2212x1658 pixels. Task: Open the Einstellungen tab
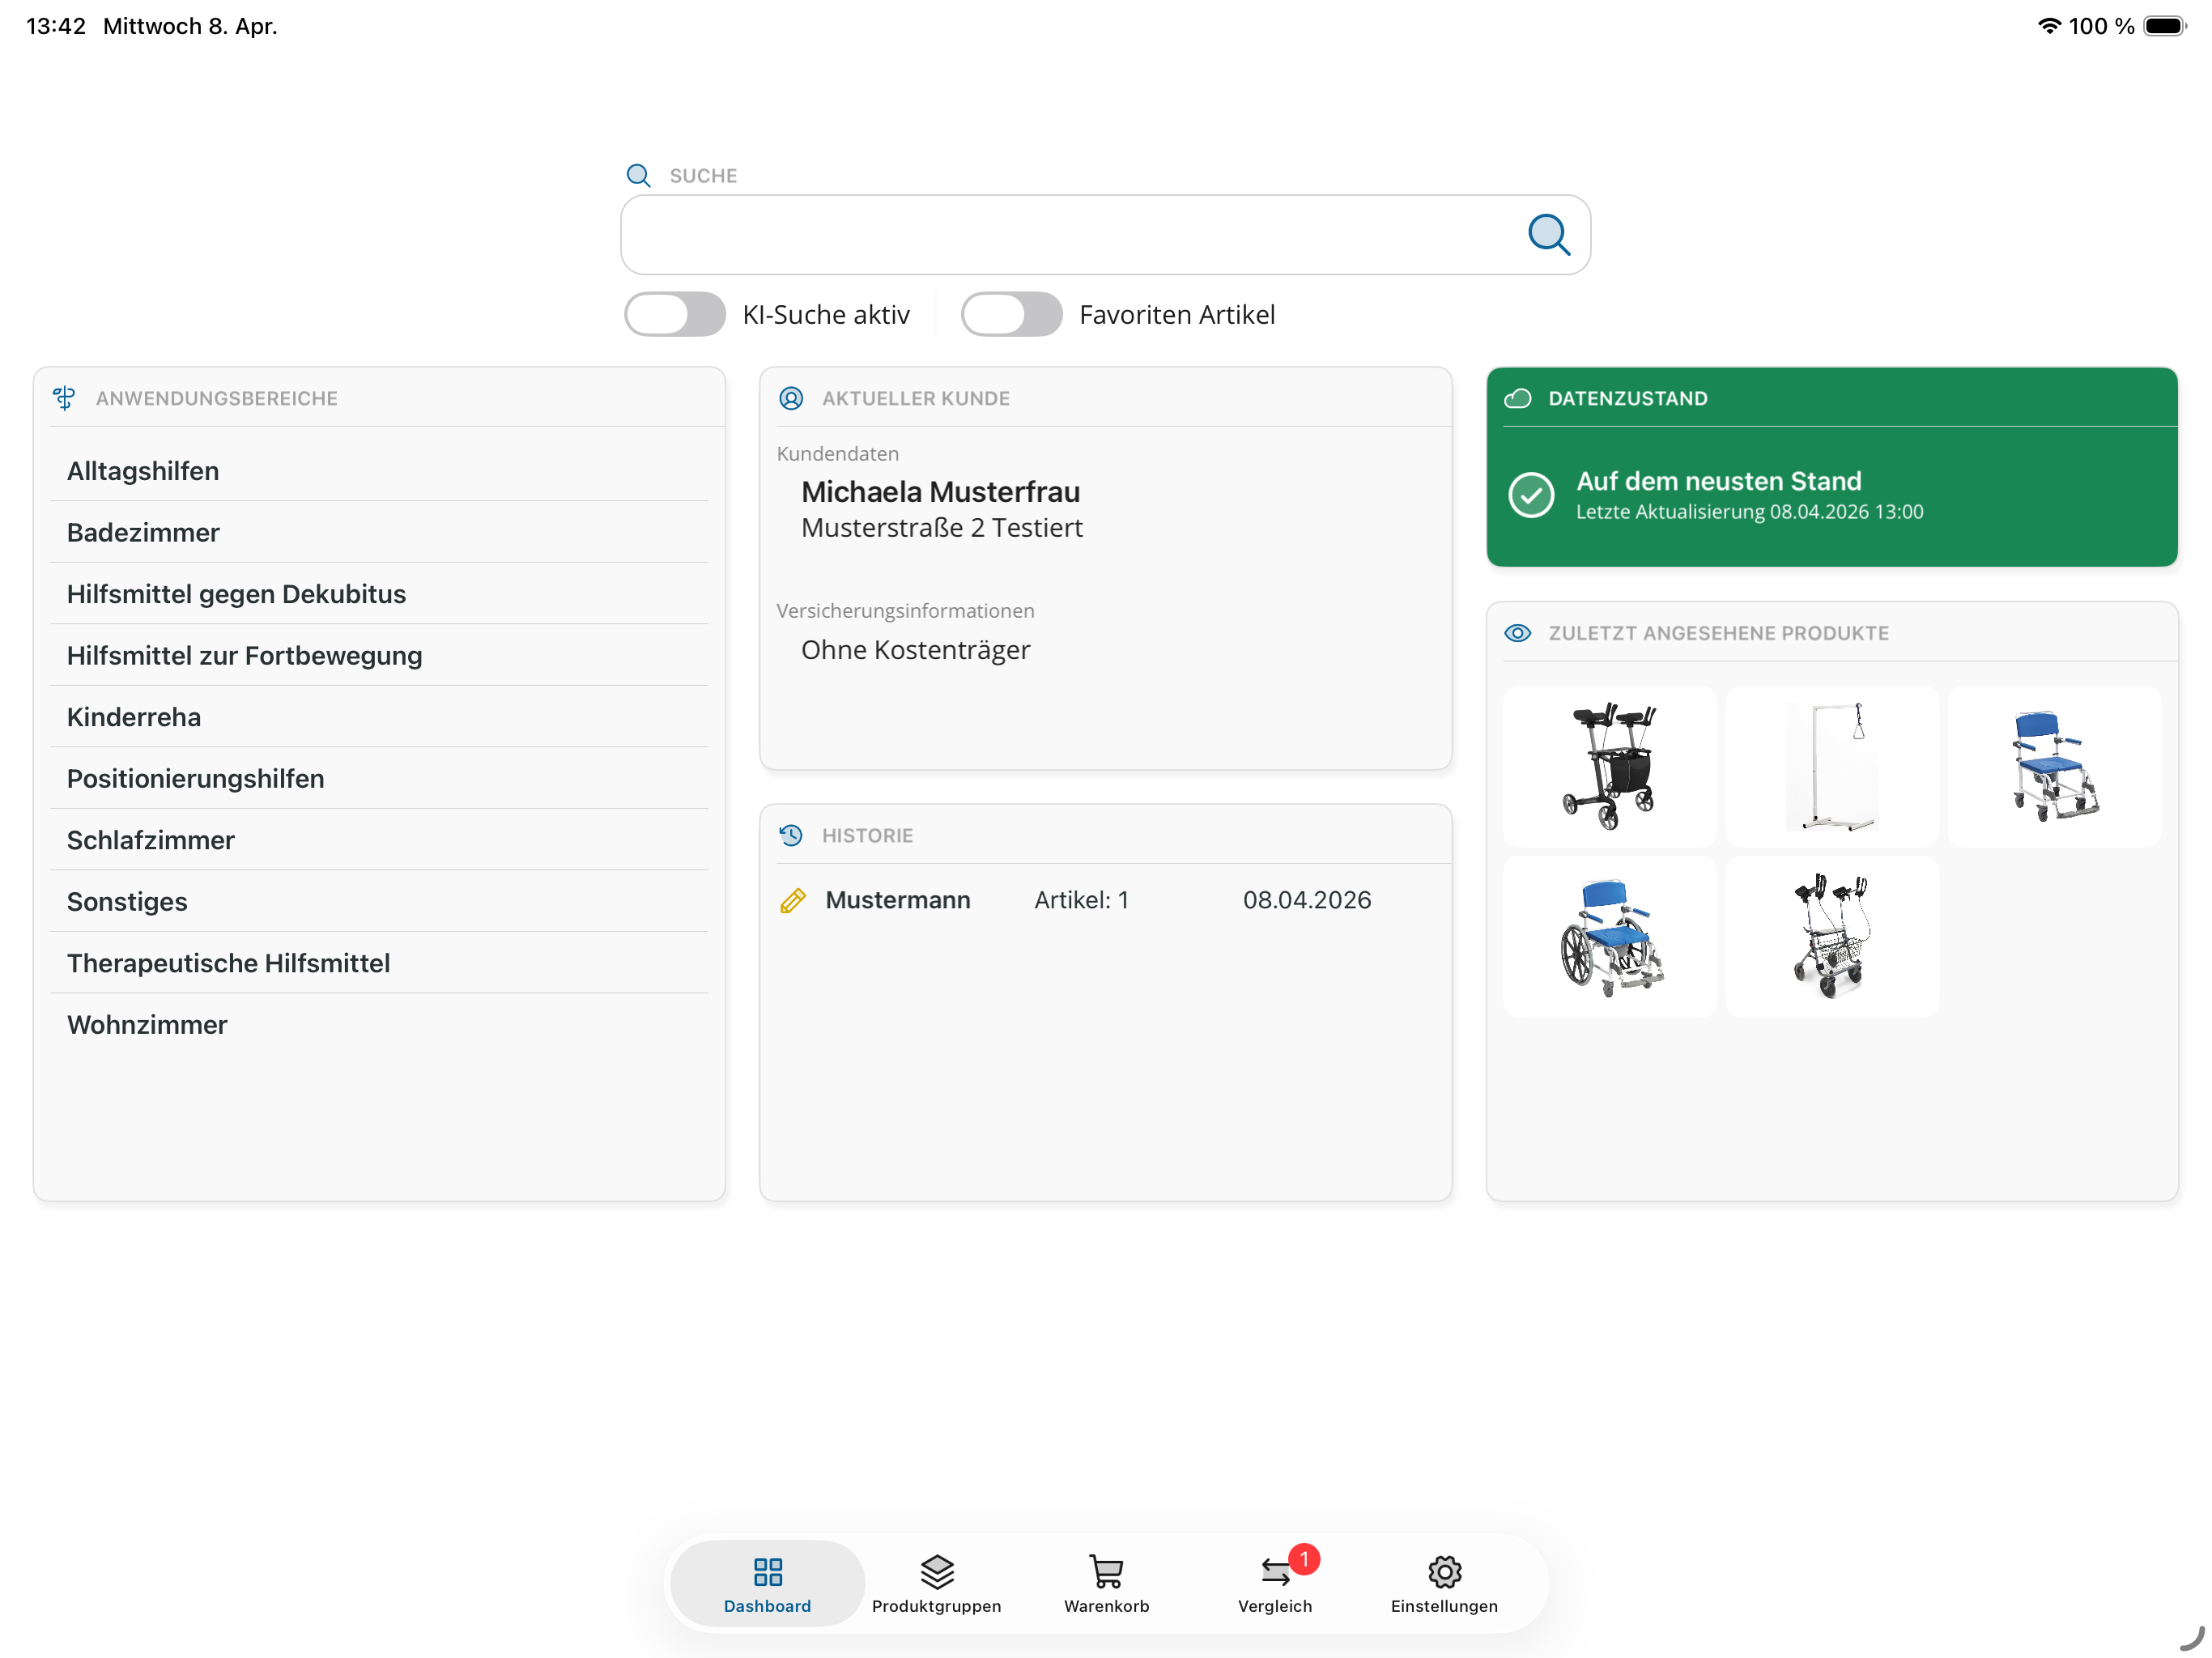pos(1444,1584)
